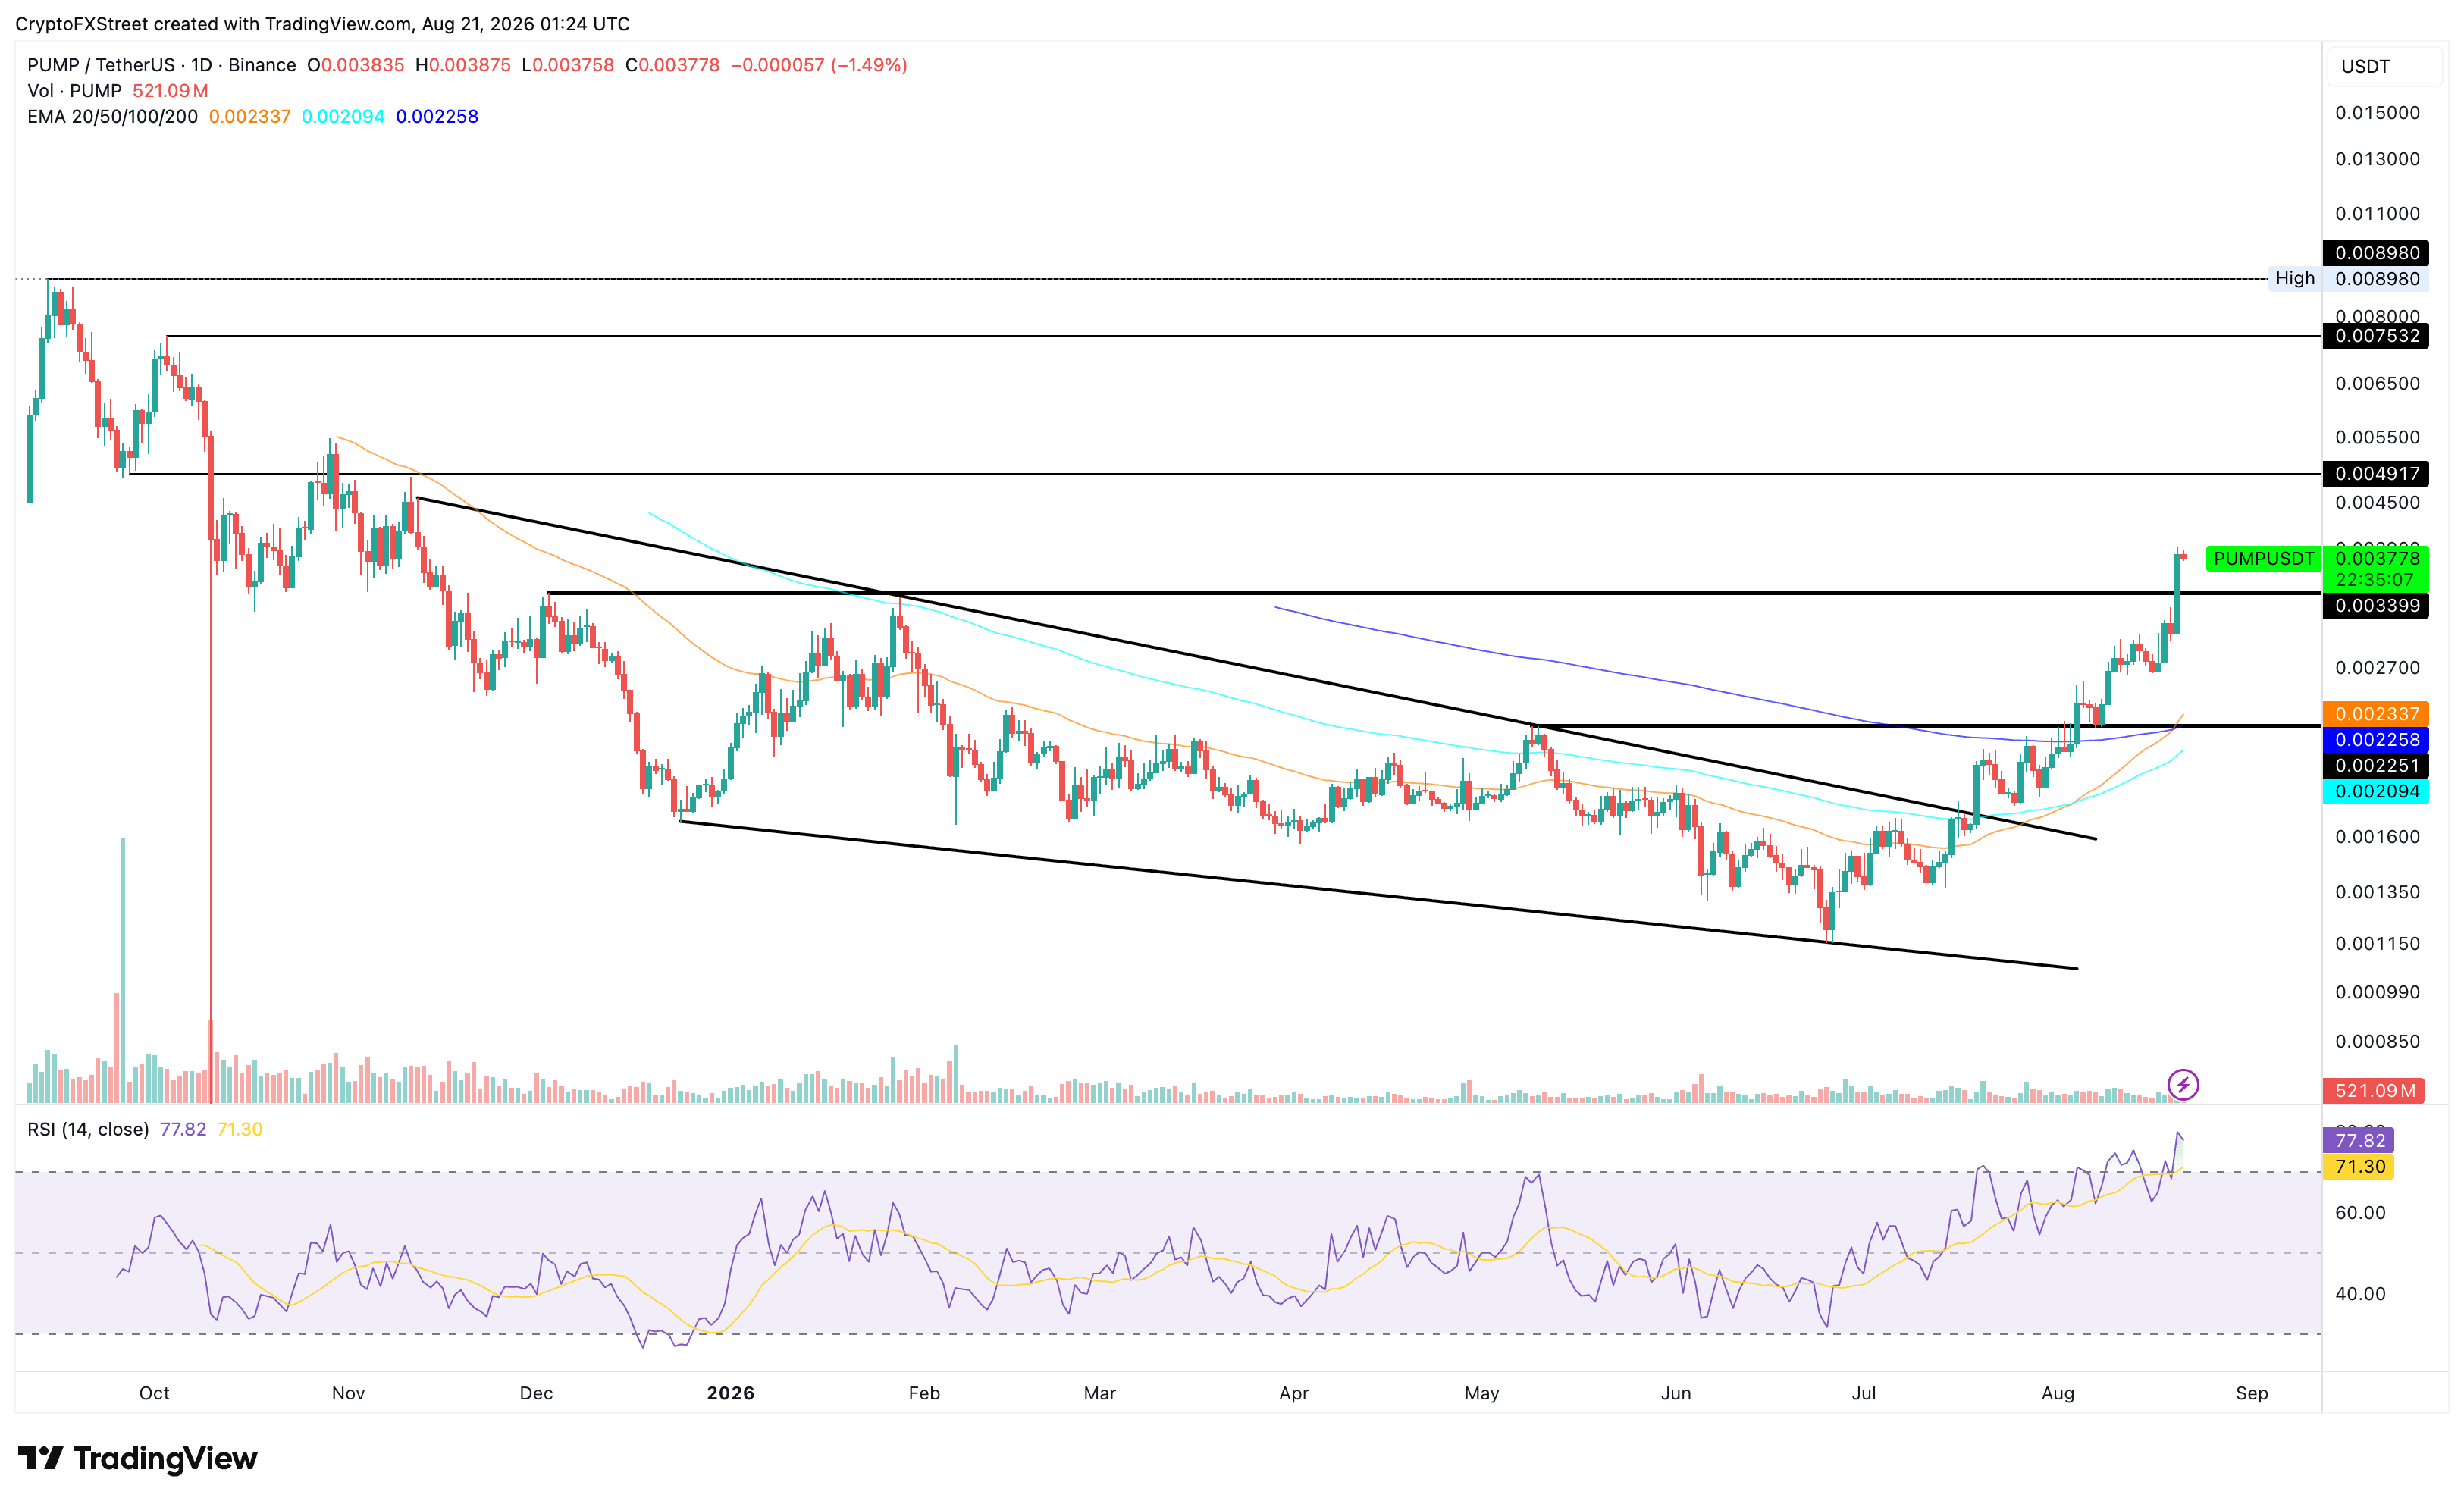Click the Oct label on the time axis
2464x1504 pixels.
154,1393
